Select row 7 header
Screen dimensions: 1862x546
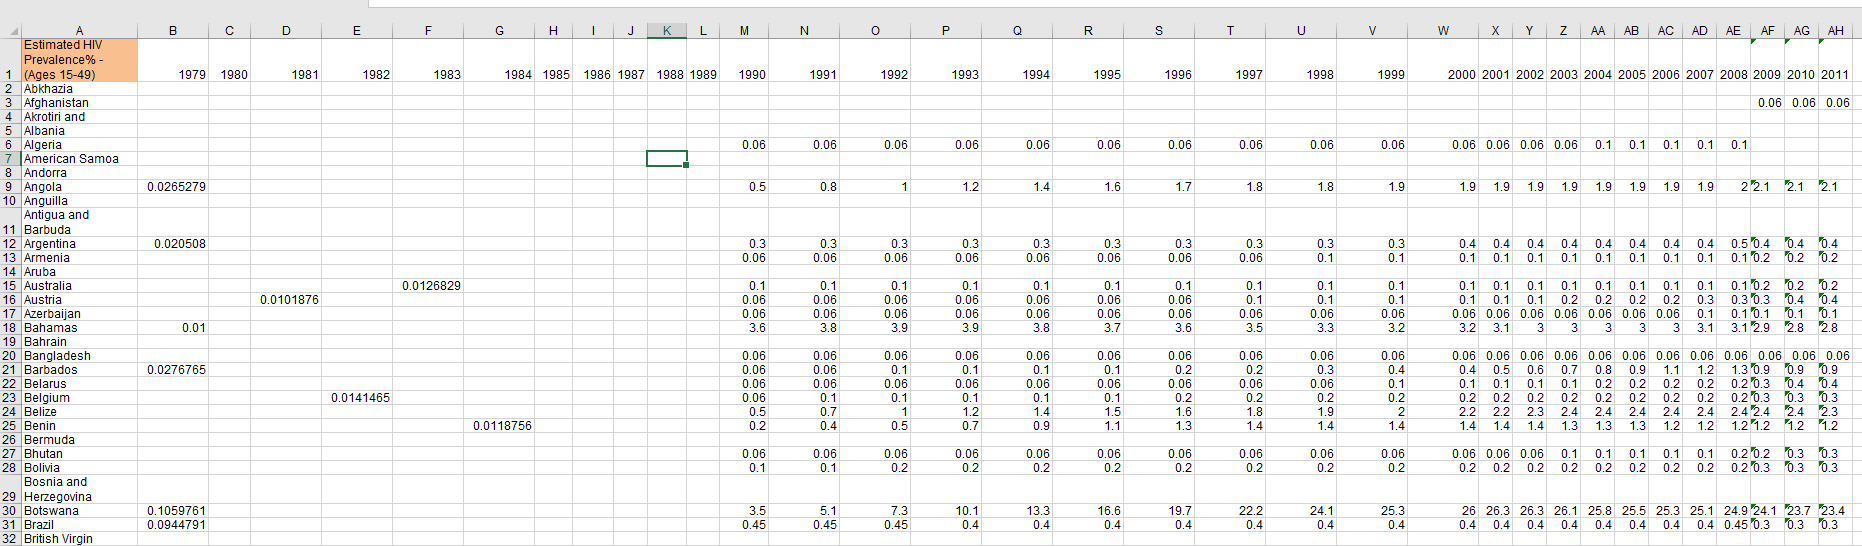10,159
